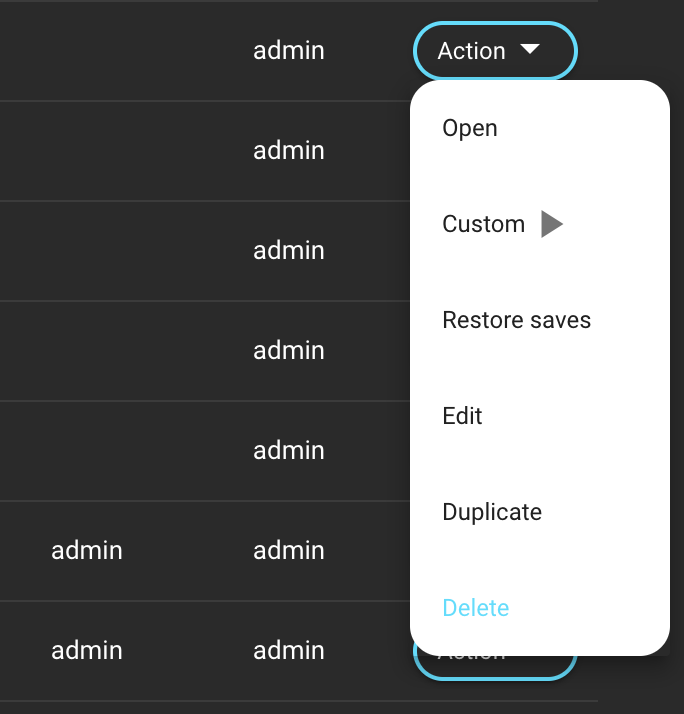The width and height of the screenshot is (684, 714).
Task: Click the left admin cell in the last row
Action: coord(87,650)
